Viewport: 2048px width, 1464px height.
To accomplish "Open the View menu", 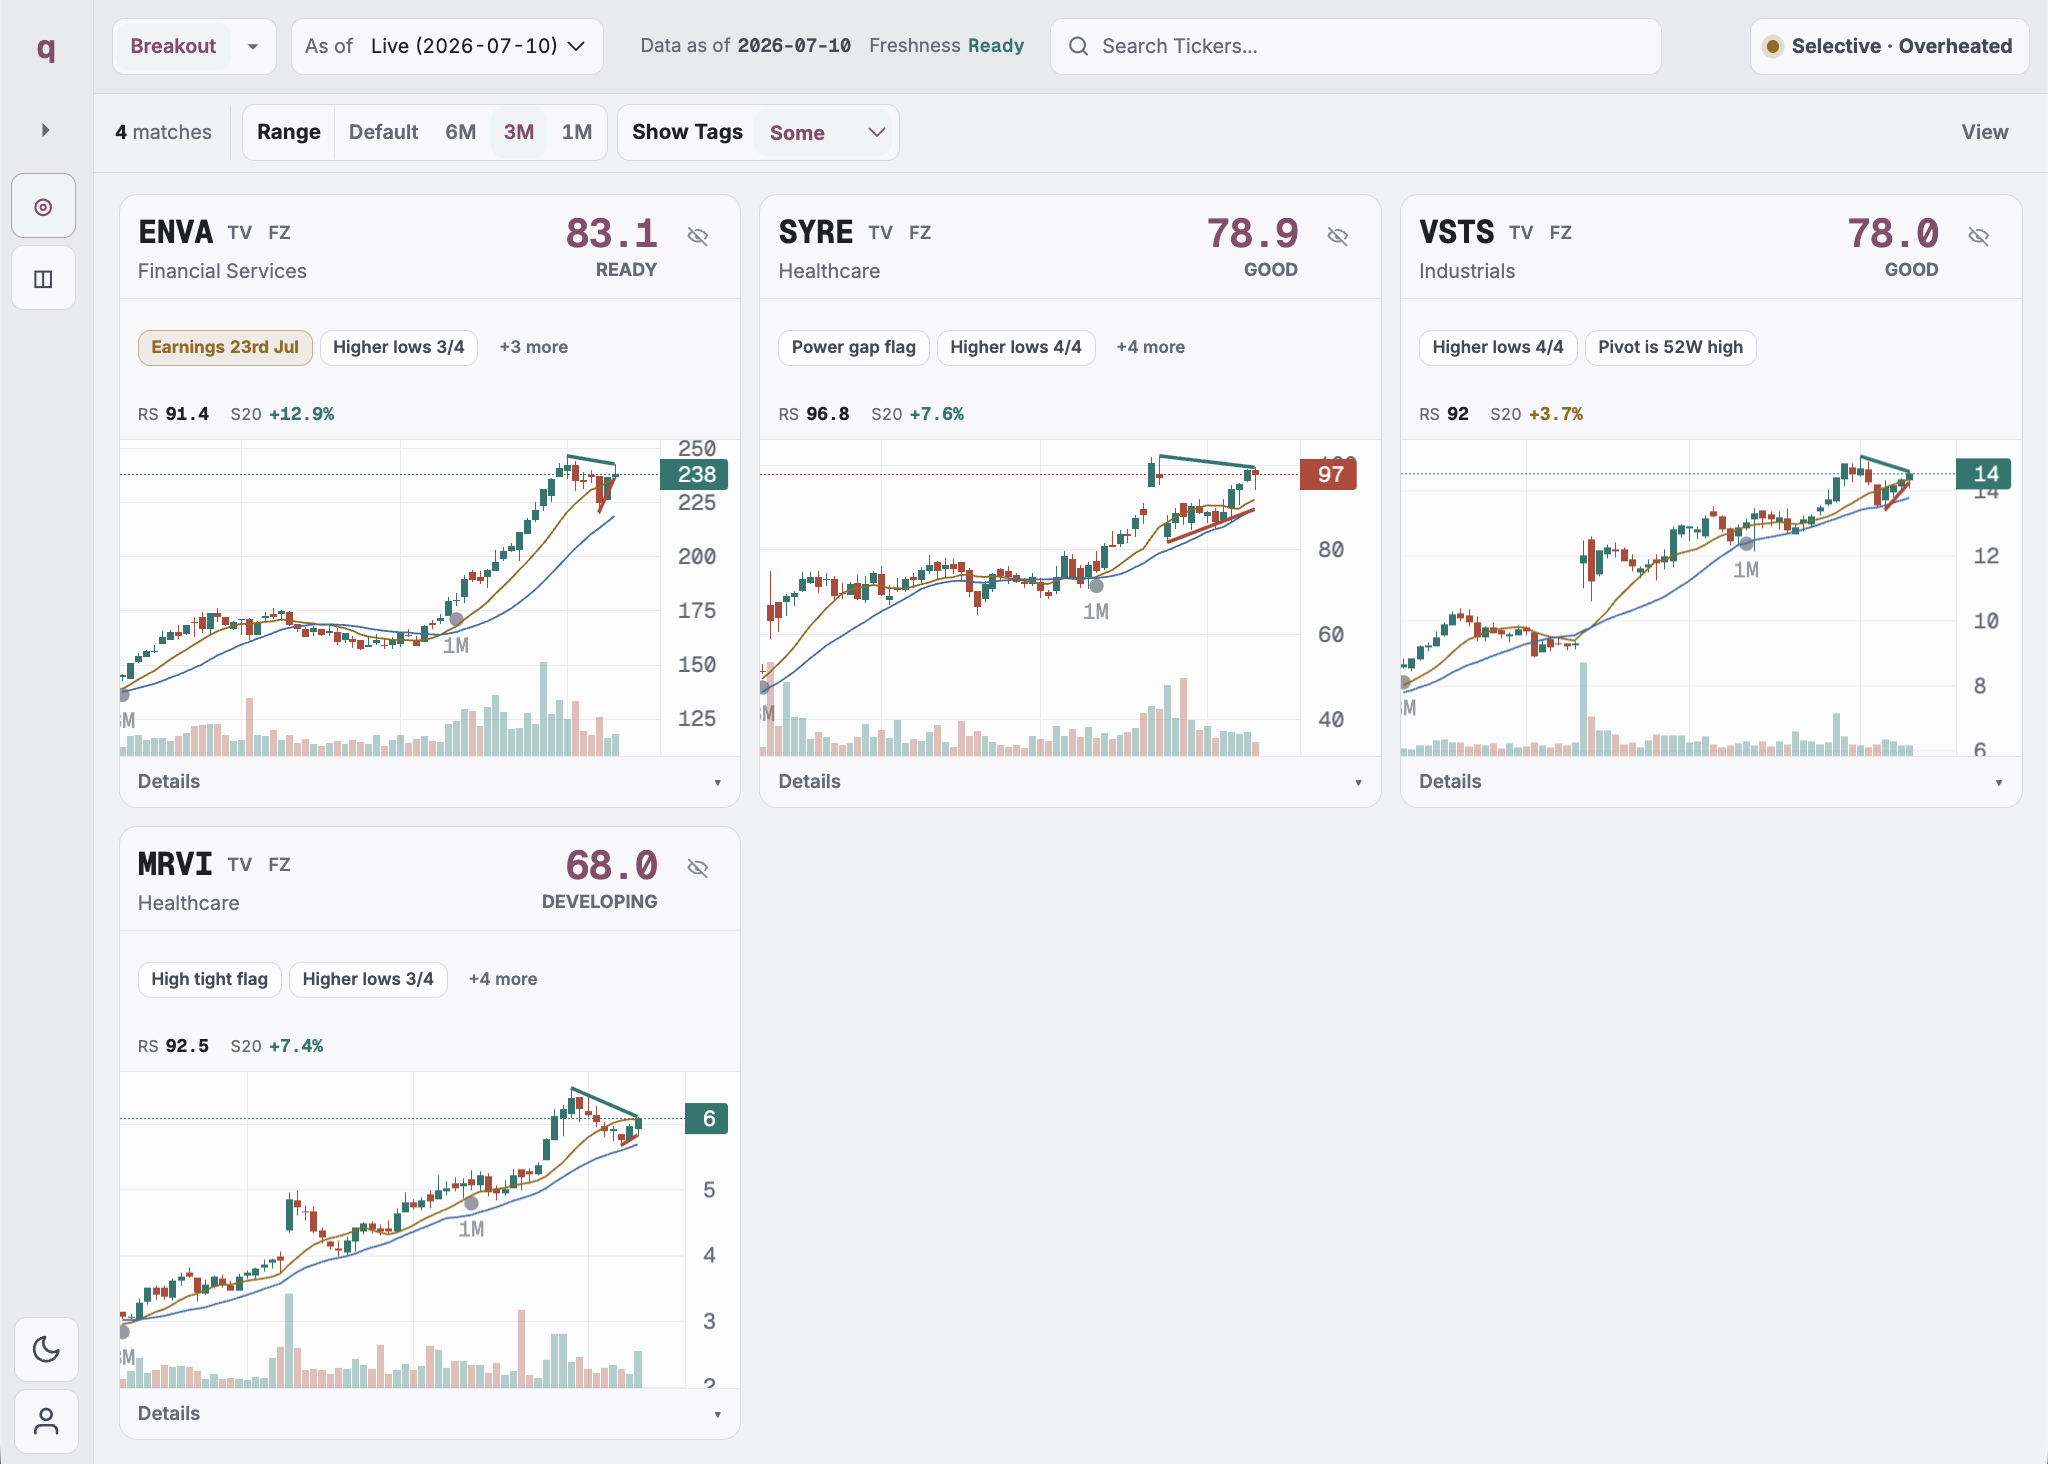I will 1984,132.
